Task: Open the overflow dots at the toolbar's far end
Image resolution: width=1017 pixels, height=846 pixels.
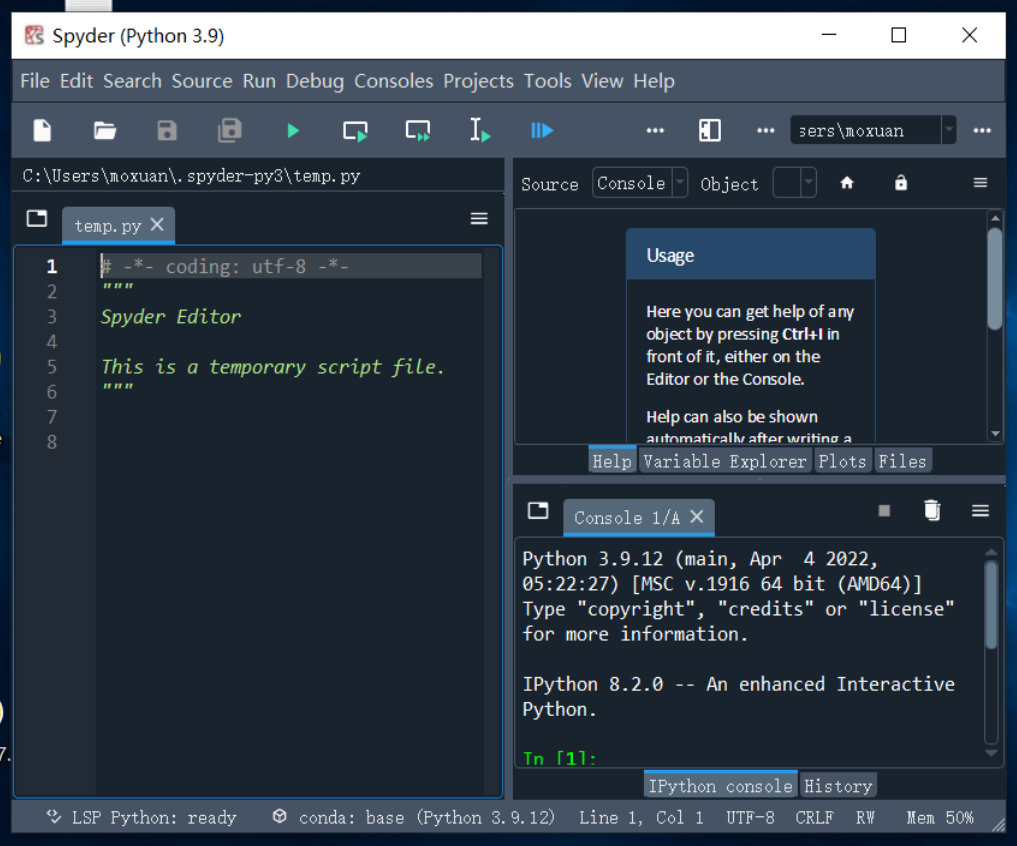Action: coord(982,131)
